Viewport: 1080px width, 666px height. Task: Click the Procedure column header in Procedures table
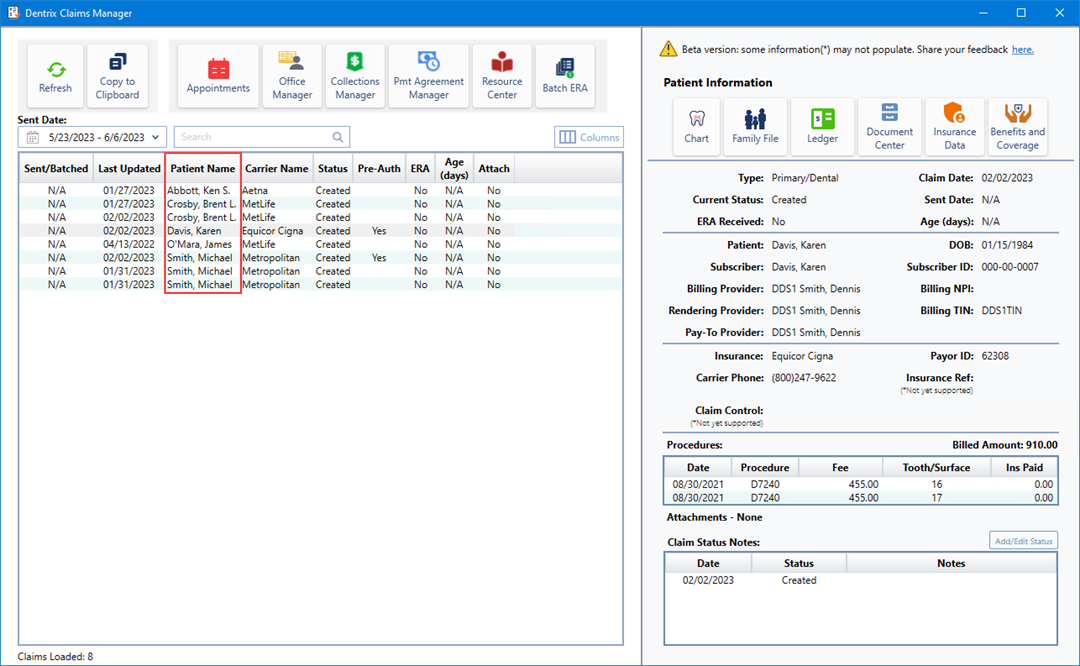pyautogui.click(x=765, y=468)
